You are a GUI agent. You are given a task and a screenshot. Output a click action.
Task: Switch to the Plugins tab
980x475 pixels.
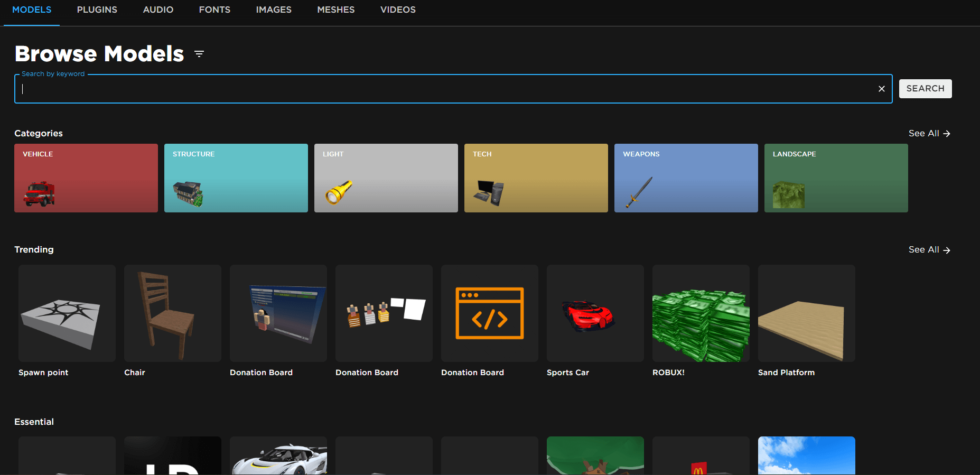coord(97,10)
